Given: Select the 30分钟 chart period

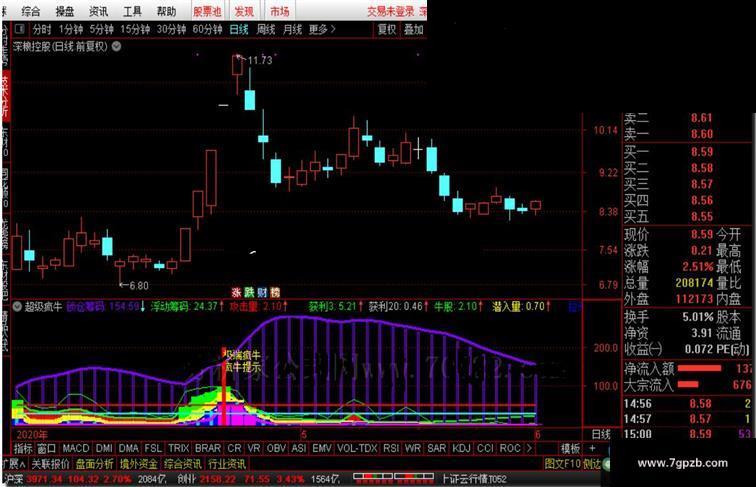Looking at the screenshot, I should click(172, 29).
